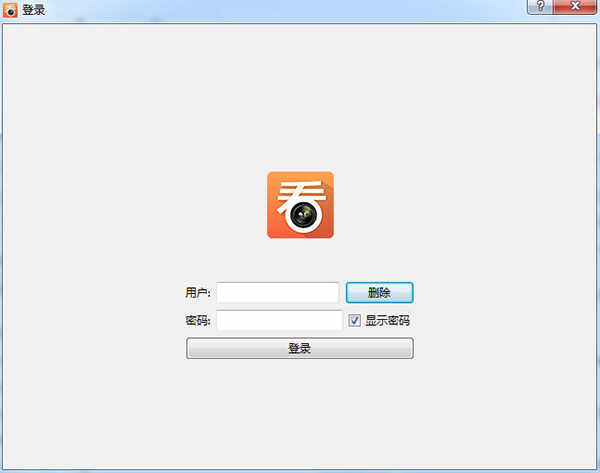Click right end of the 用户 input box
The image size is (600, 473).
(332, 293)
